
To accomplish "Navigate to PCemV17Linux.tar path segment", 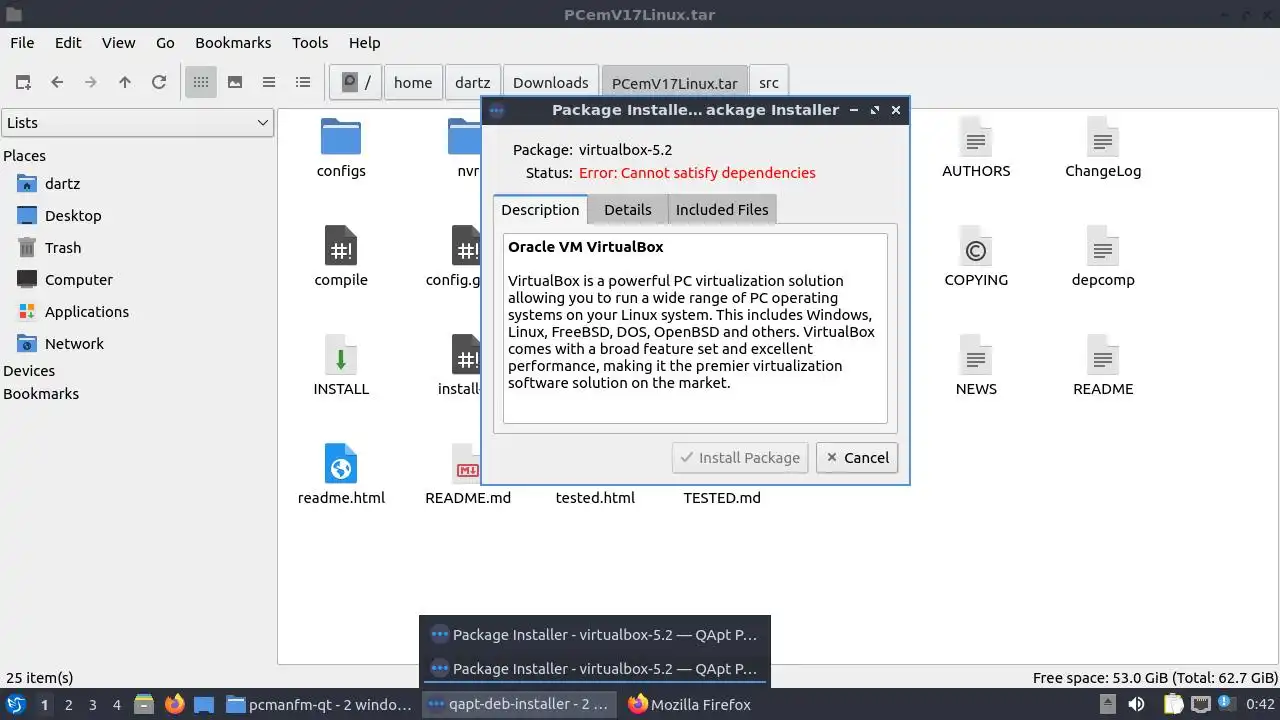I will pos(674,83).
